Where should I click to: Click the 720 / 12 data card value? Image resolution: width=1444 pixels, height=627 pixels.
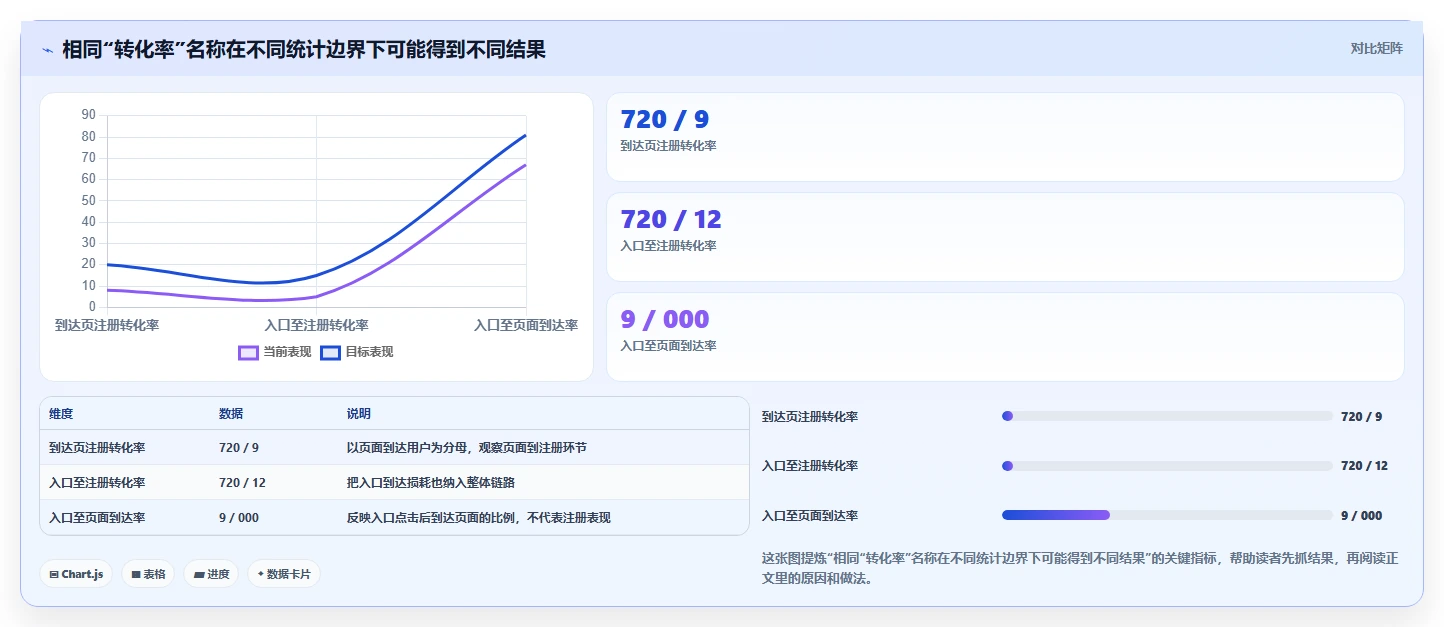[x=671, y=220]
